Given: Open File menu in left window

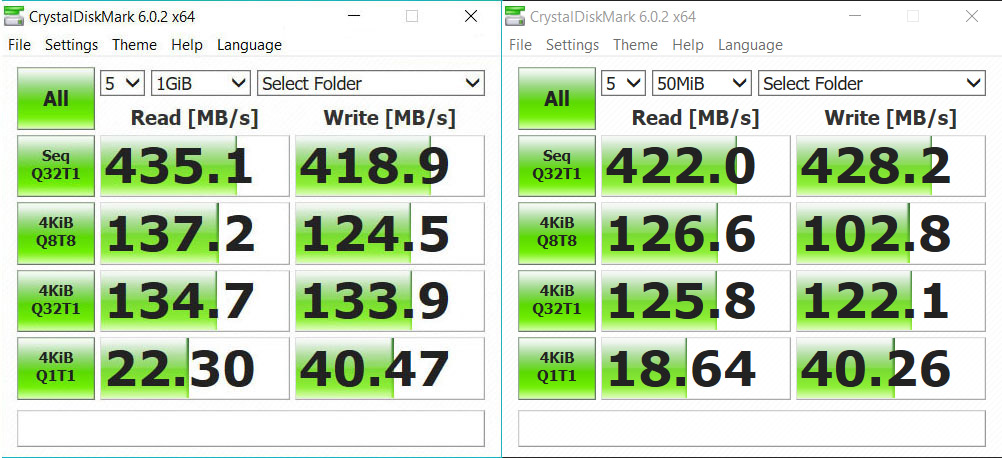Looking at the screenshot, I should [19, 45].
